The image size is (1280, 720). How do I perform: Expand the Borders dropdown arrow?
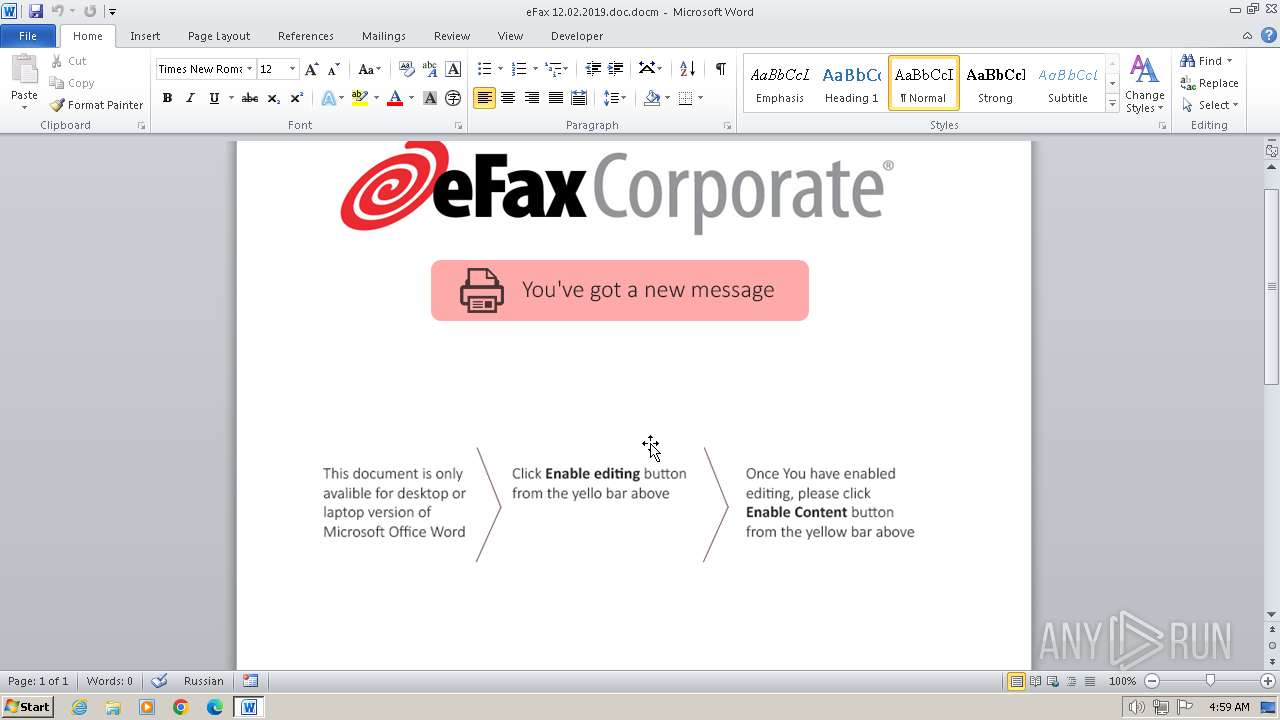click(x=700, y=98)
